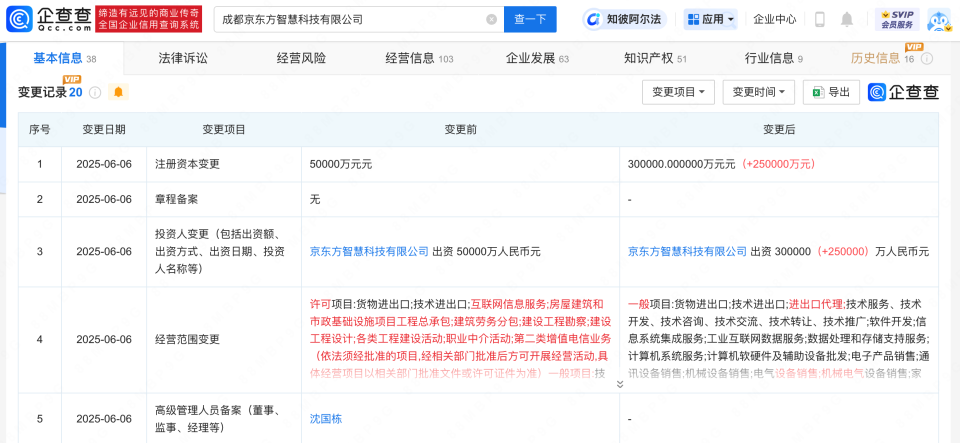The image size is (960, 443).
Task: Open 京东方智慧科技有限公司 link in the 变更后 column
Action: [x=688, y=251]
